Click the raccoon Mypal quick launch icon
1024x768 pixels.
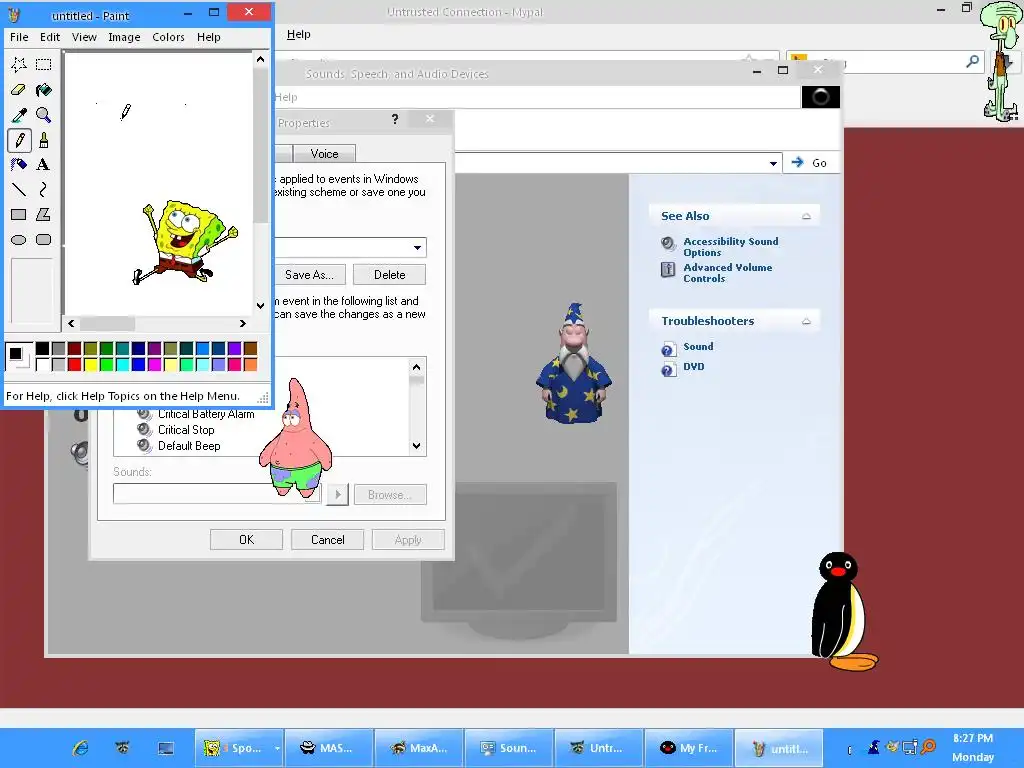pos(122,748)
